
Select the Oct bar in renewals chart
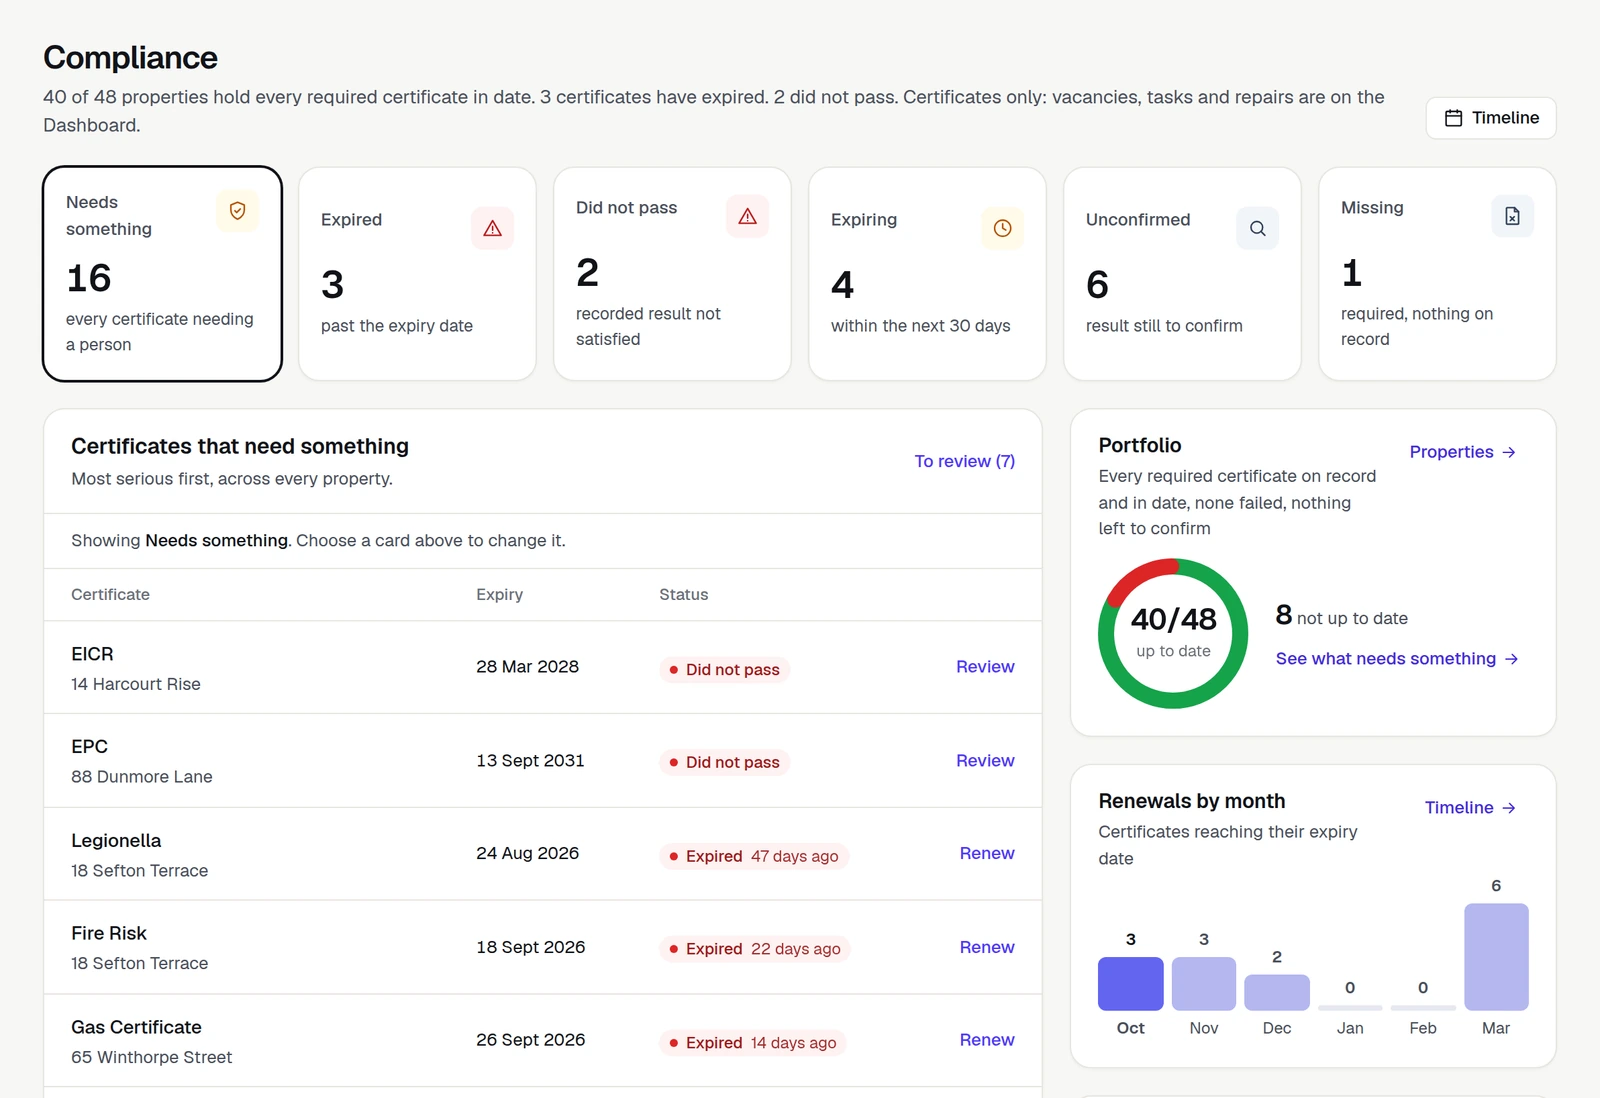[1131, 984]
